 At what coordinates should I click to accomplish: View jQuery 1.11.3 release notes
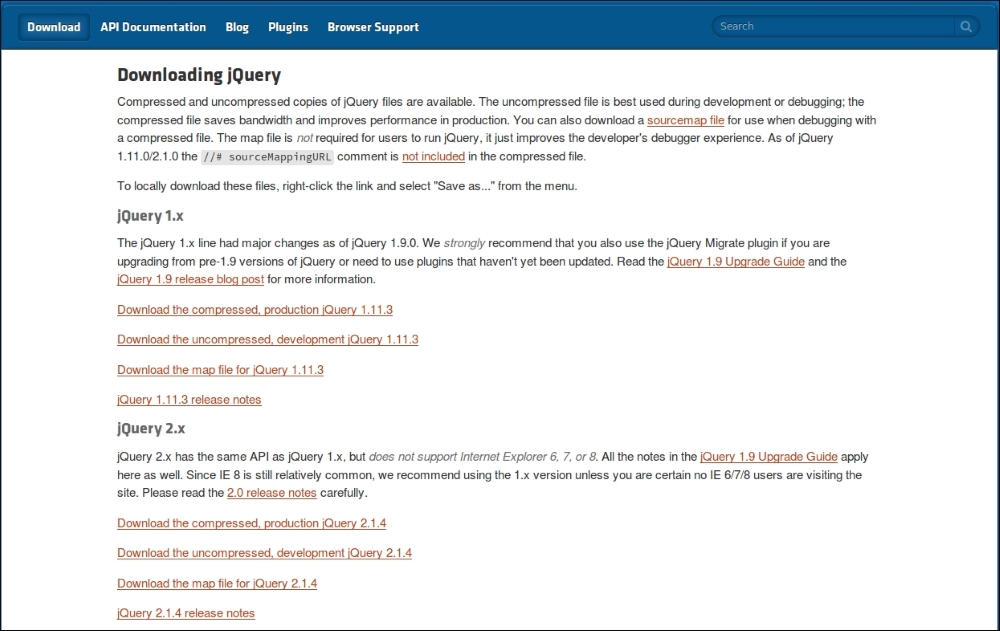tap(189, 399)
